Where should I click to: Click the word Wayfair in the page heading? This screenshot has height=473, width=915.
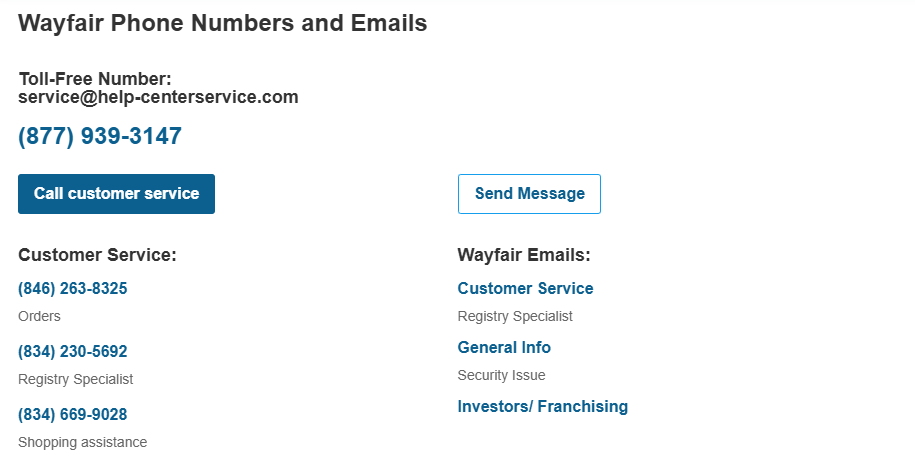[x=61, y=23]
